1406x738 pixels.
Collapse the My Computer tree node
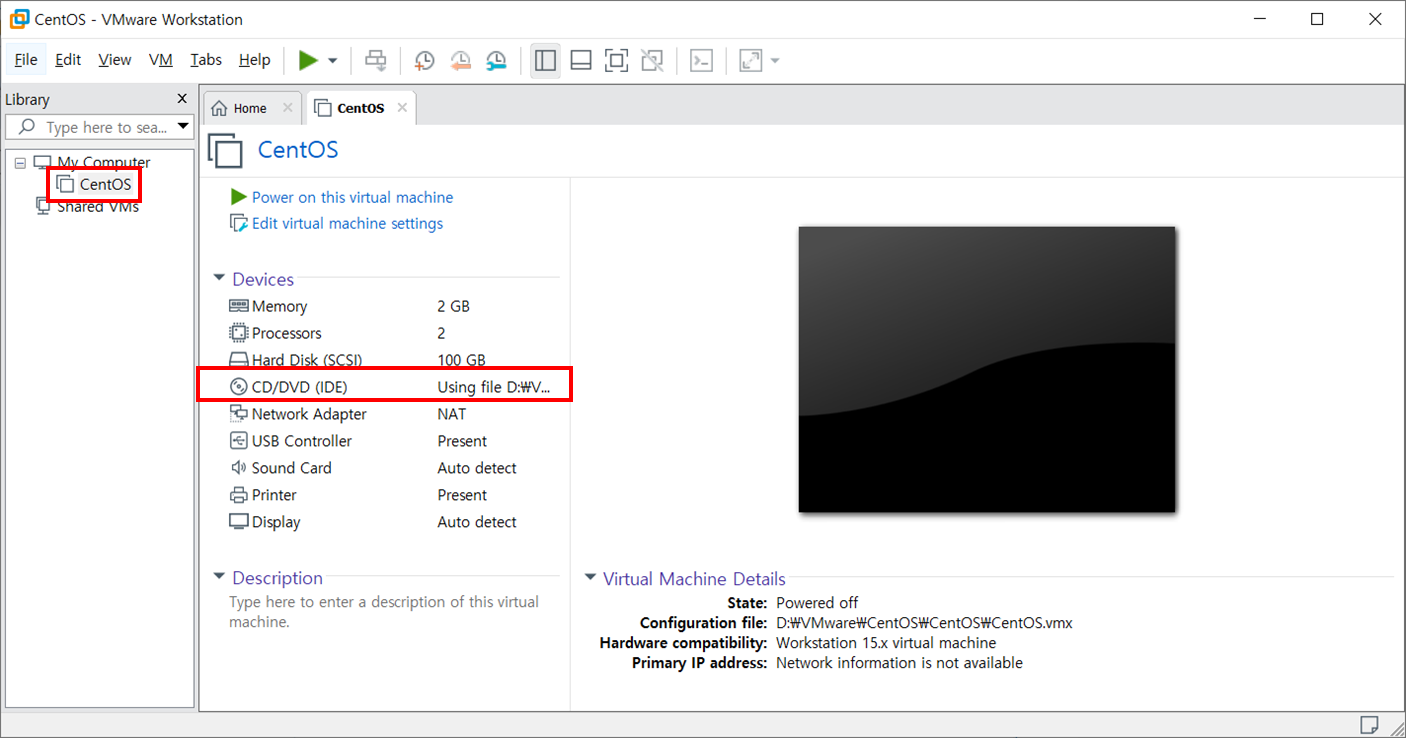click(x=20, y=162)
